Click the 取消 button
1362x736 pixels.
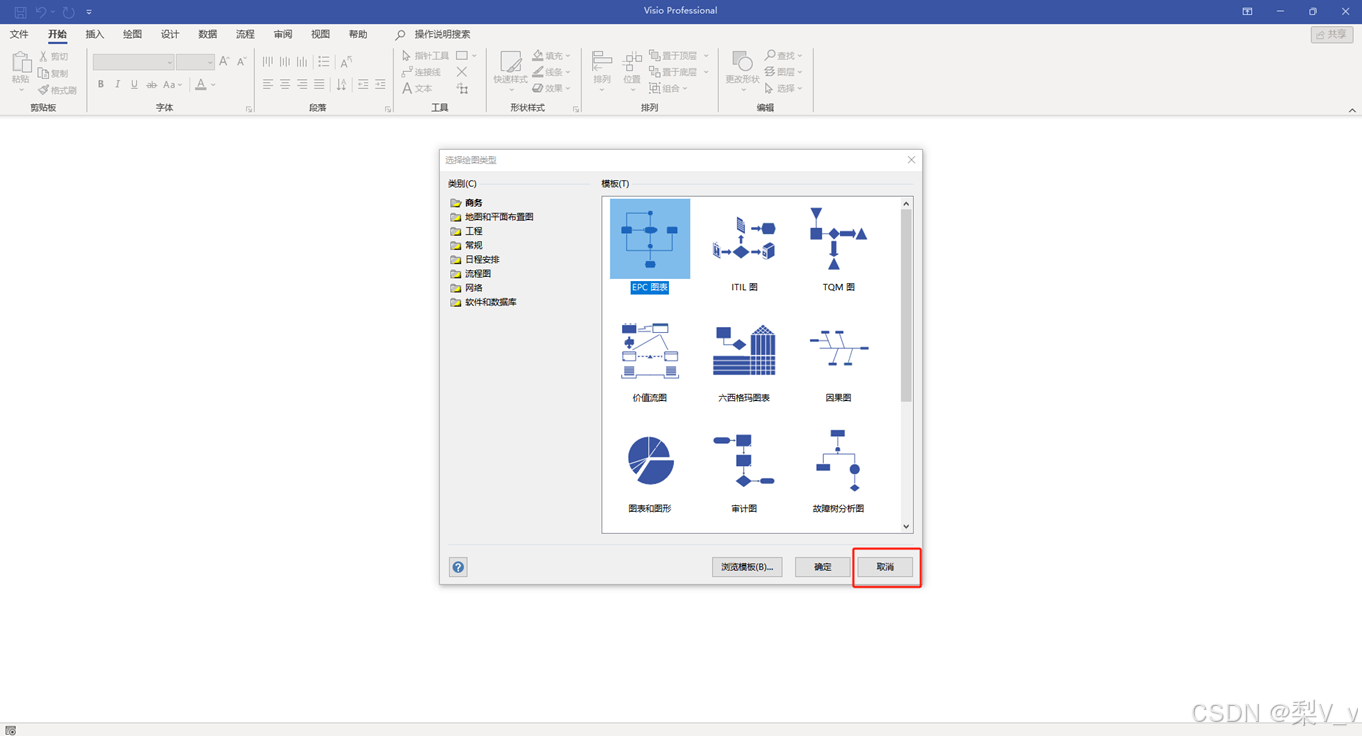[885, 567]
